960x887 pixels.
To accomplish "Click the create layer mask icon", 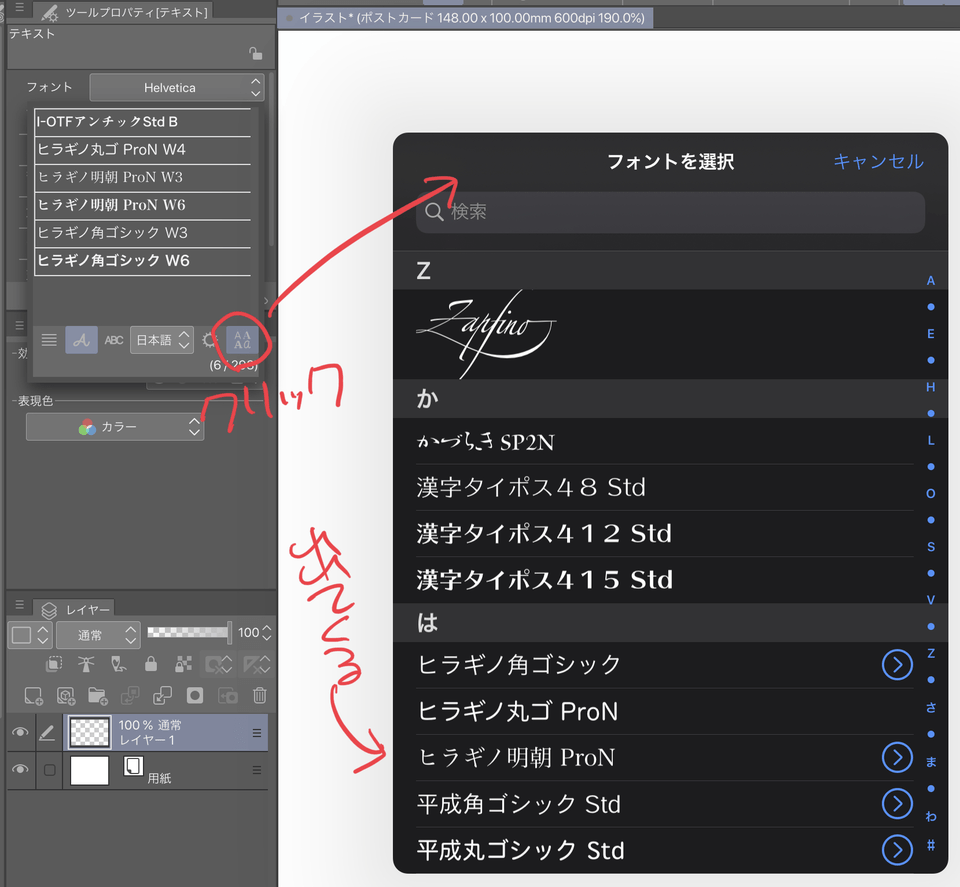I will (195, 695).
